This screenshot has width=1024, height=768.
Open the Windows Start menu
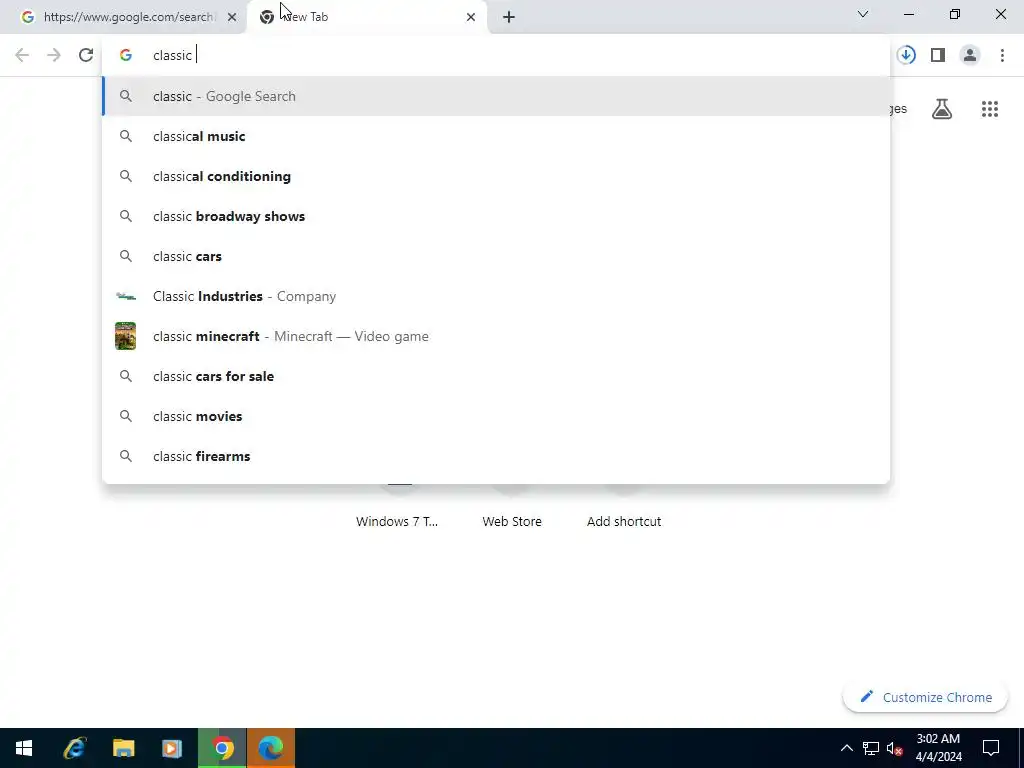point(24,748)
